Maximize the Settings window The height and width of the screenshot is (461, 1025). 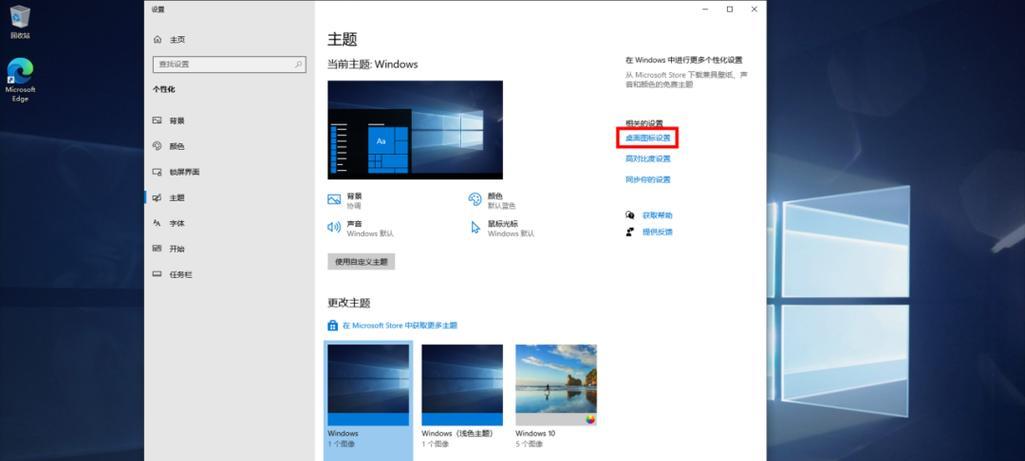point(730,9)
